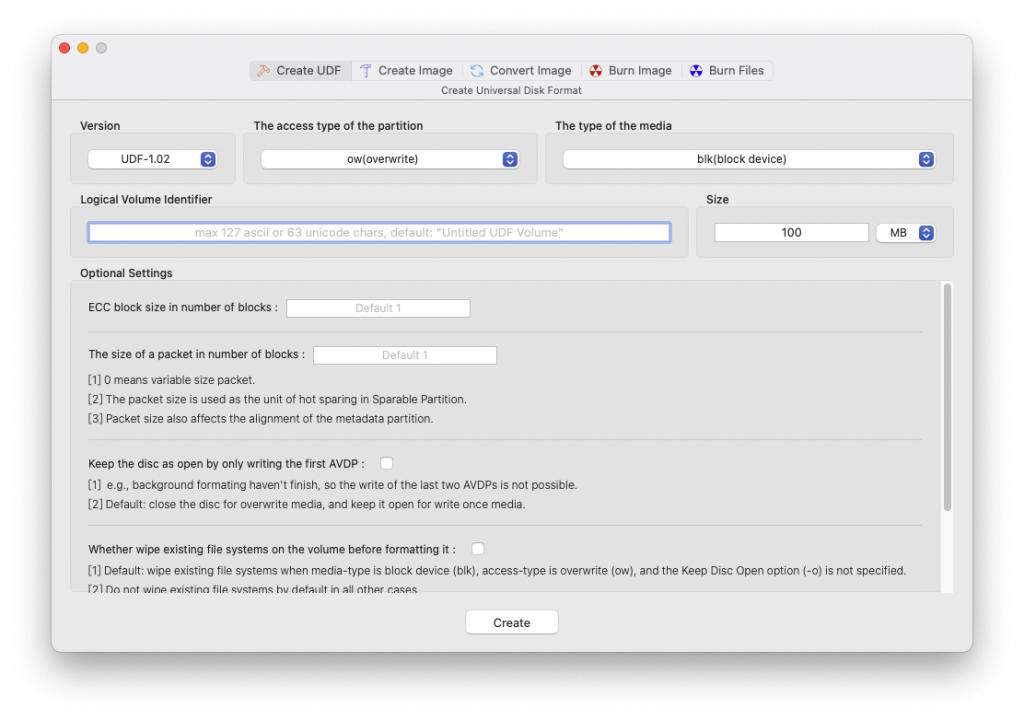Click the '[1] 0 means variable size packet.' note
The width and height of the screenshot is (1024, 720).
[x=172, y=380]
